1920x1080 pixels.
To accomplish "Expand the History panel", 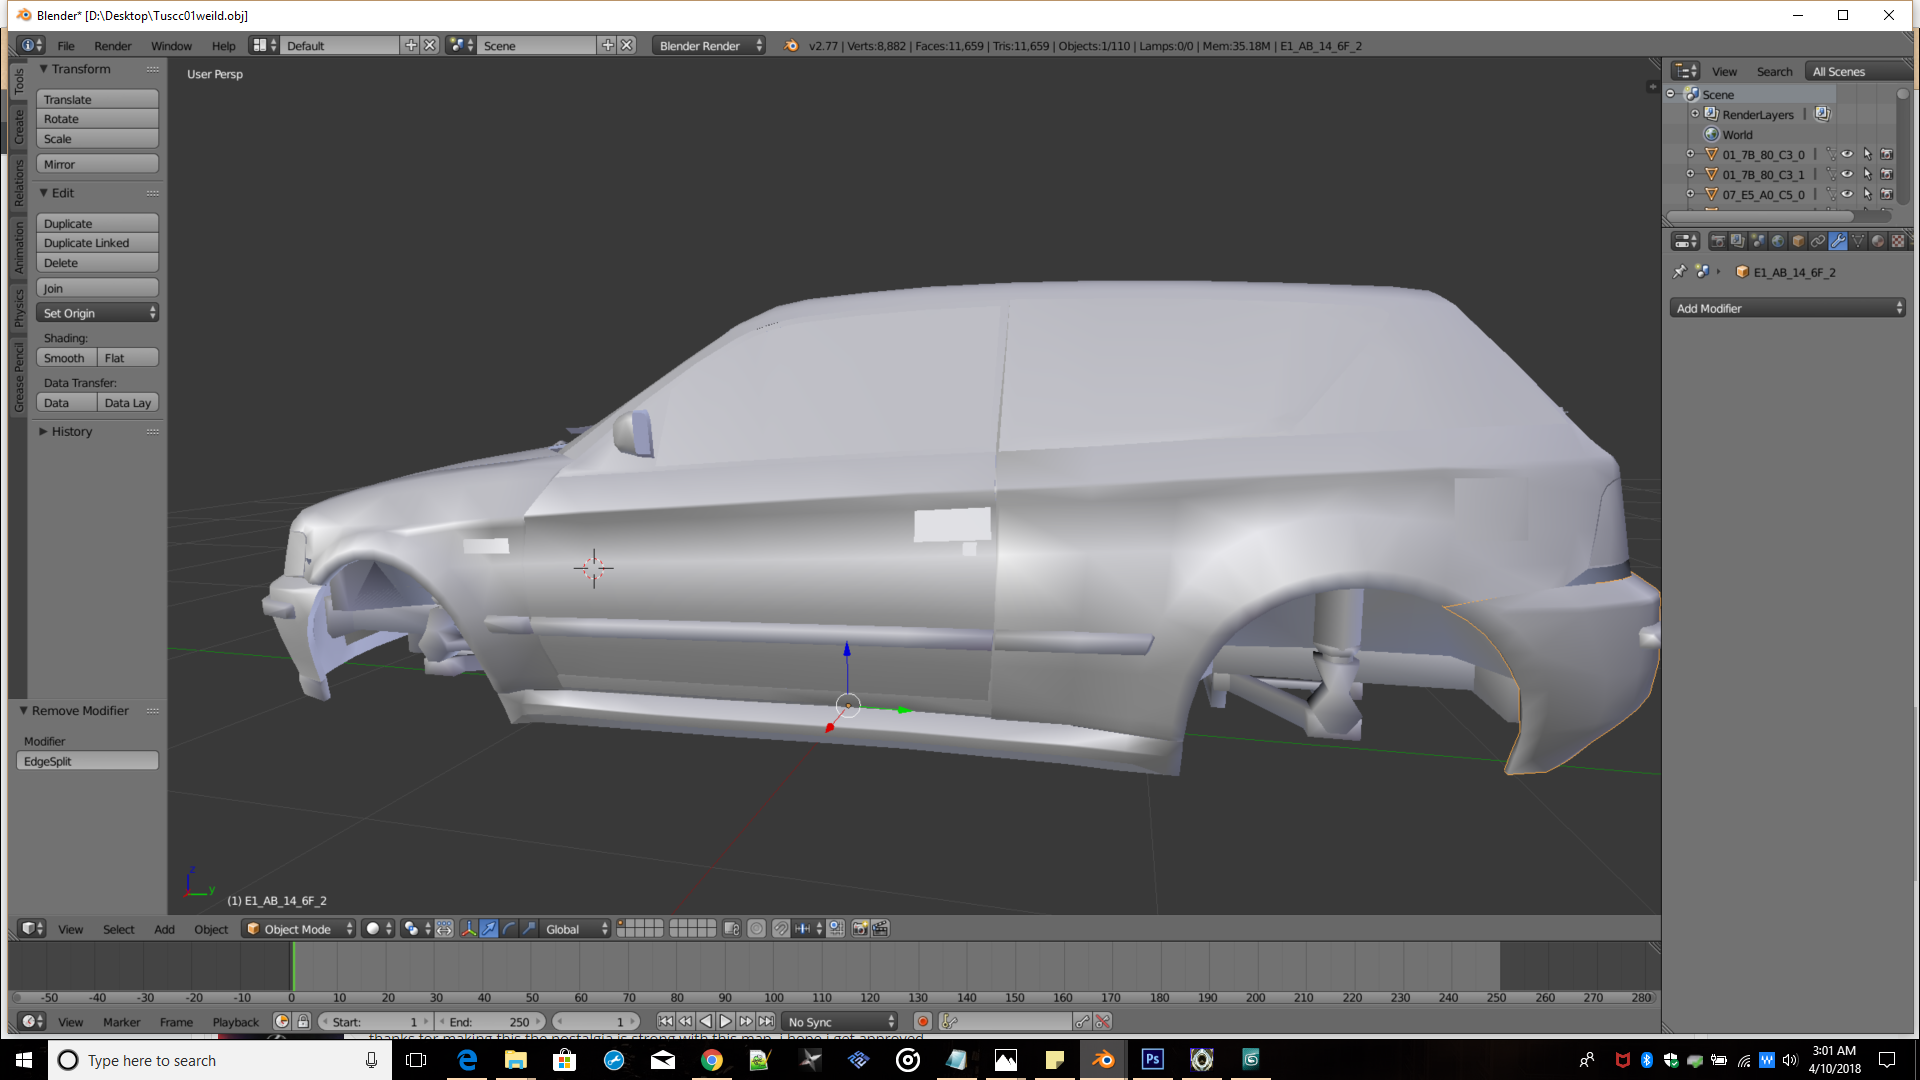I will pyautogui.click(x=71, y=432).
